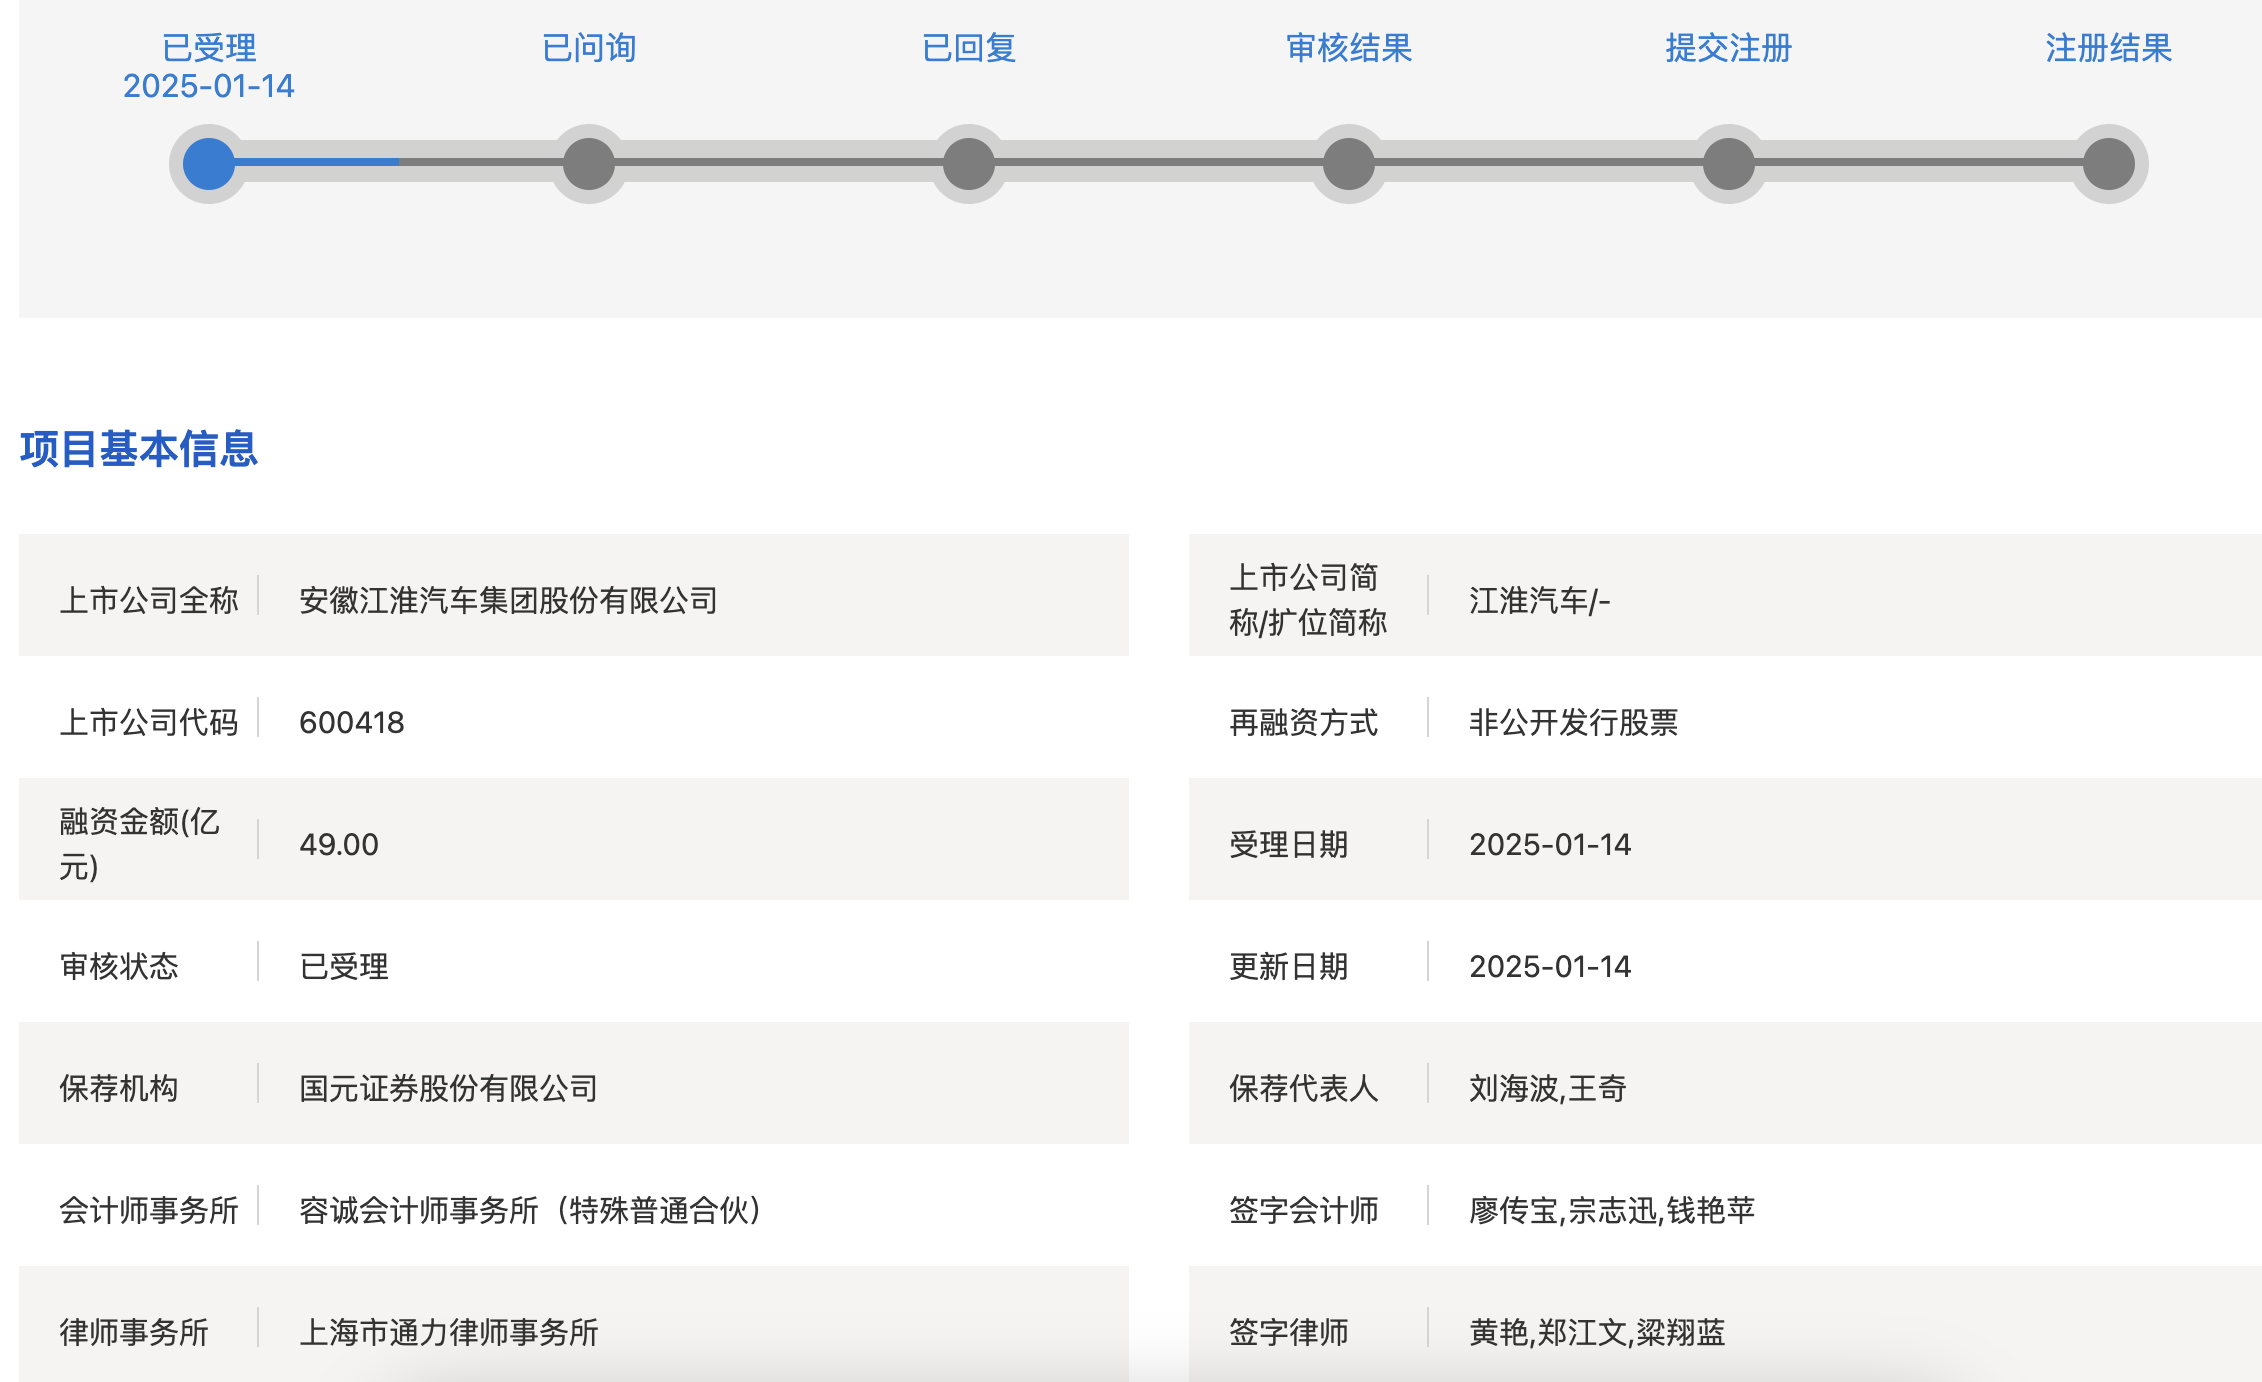Click the 审核结果 stage circle marker
The image size is (2262, 1382).
1349,164
